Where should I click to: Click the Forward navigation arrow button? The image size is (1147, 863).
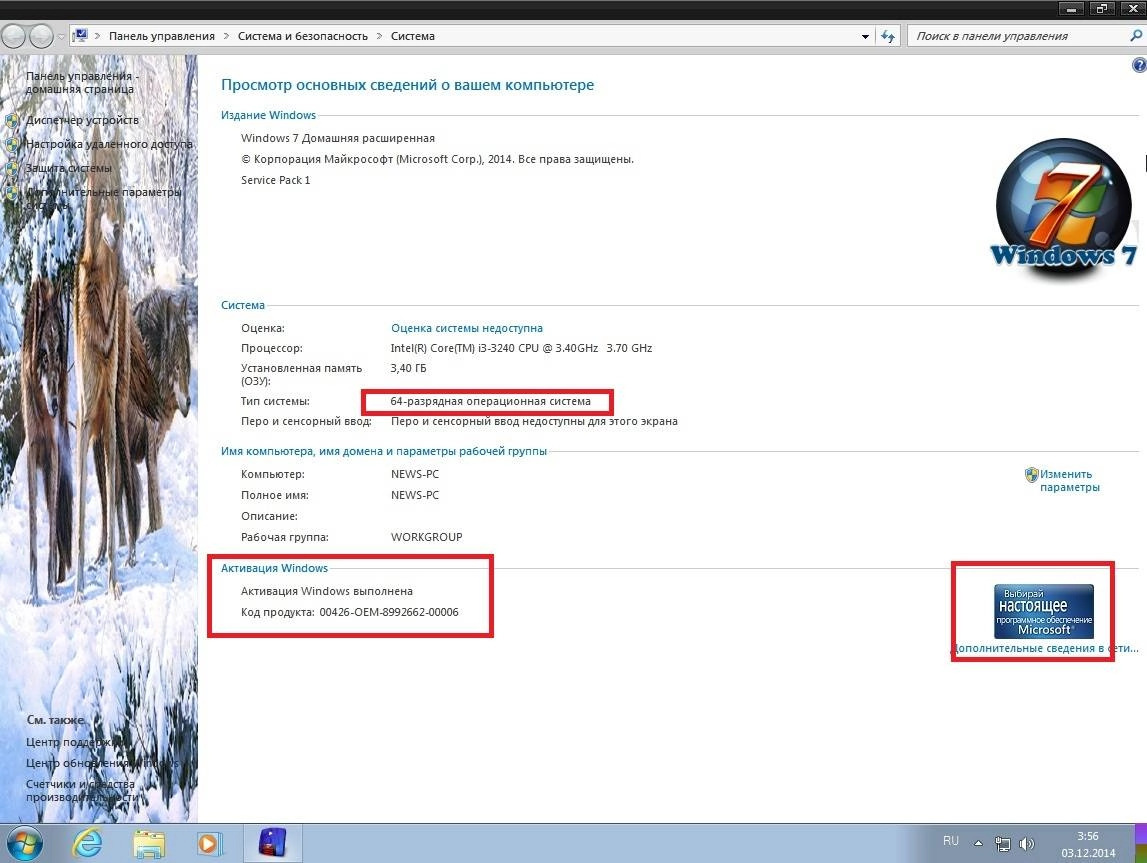tap(41, 36)
